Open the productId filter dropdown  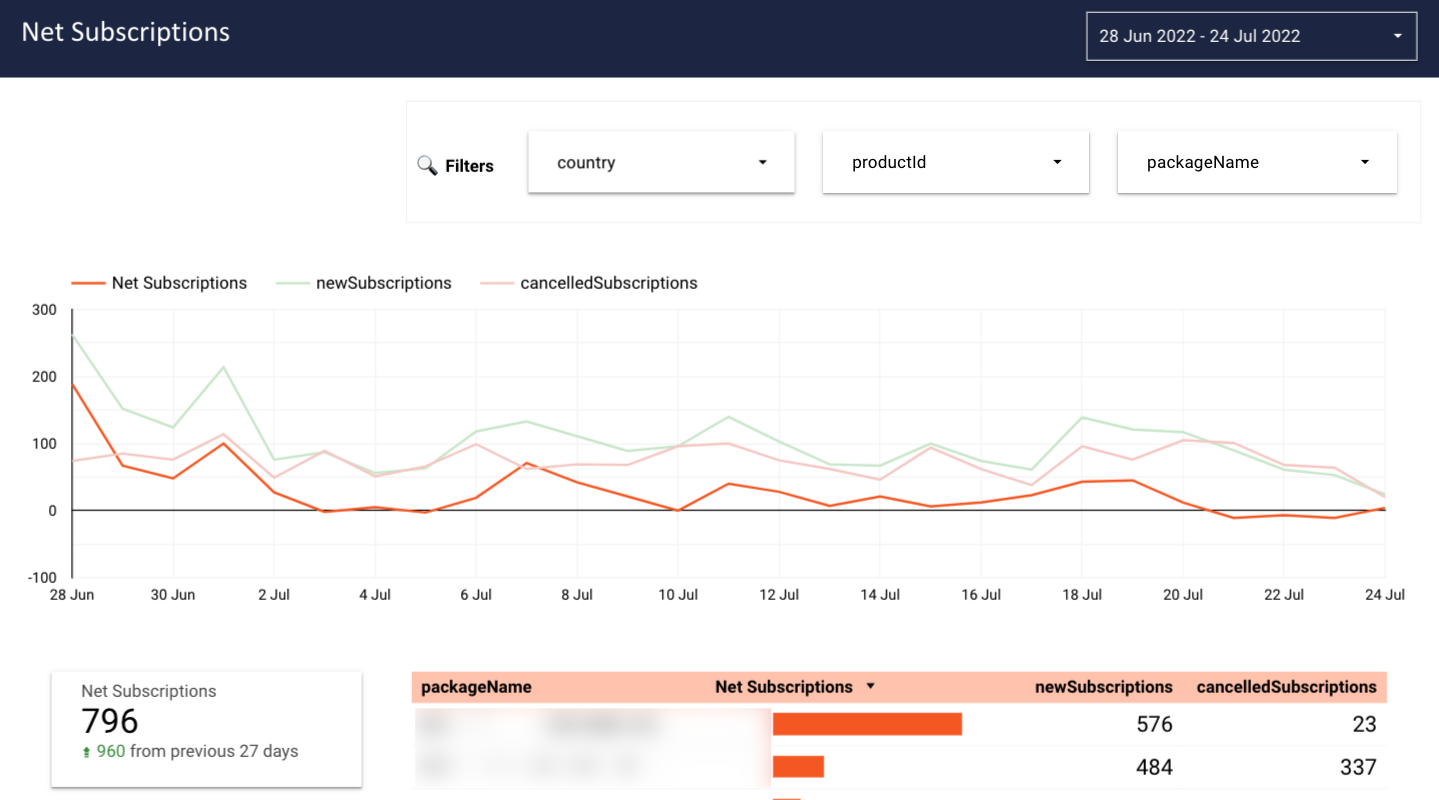coord(955,162)
